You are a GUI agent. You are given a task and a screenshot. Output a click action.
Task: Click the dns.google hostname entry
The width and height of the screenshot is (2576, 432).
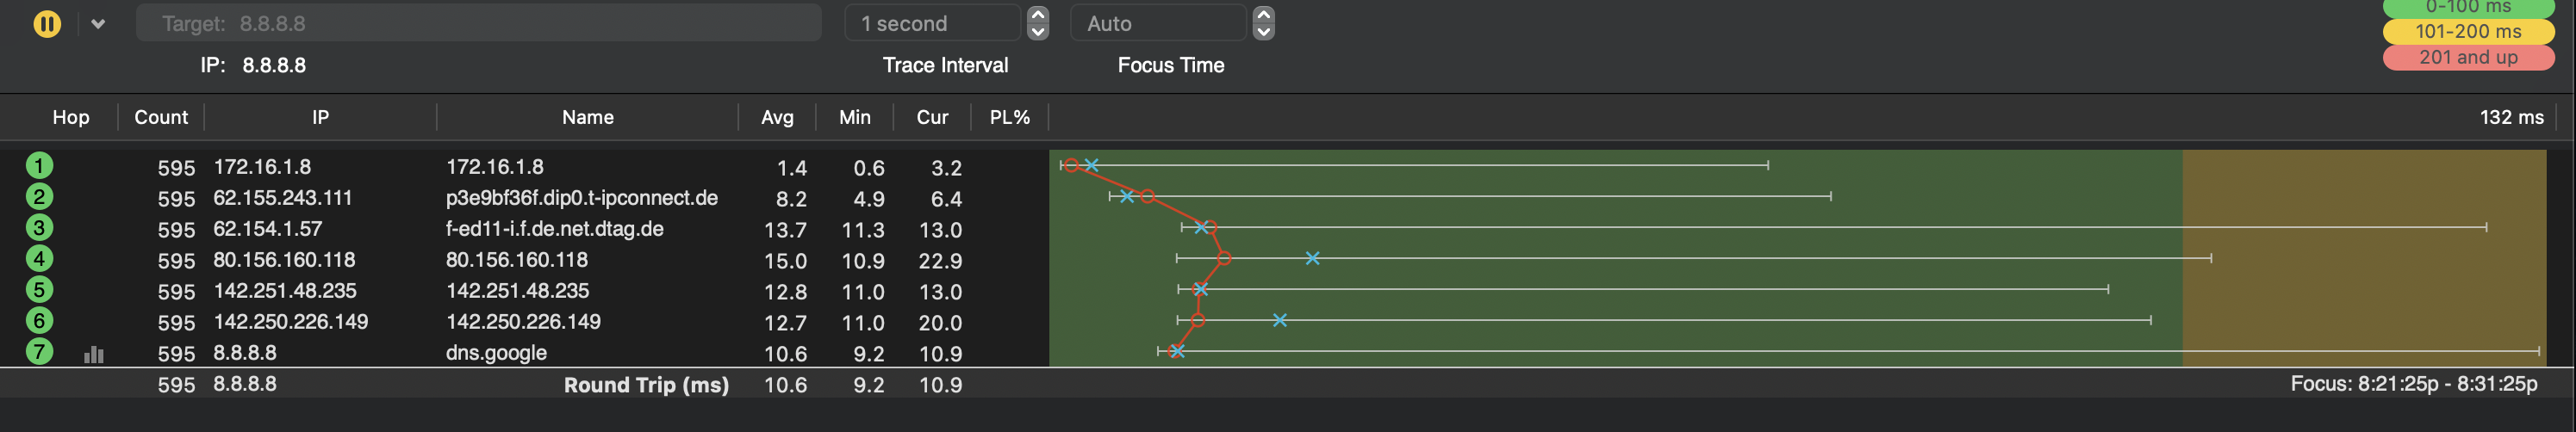(496, 353)
